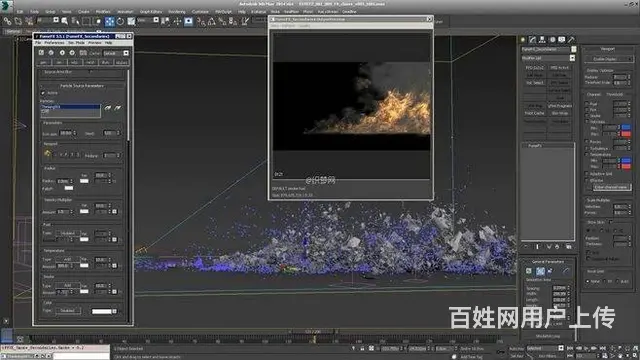Click the Use Pivot Point Center icon
Image resolution: width=640 pixels, height=360 pixels.
coord(165,21)
